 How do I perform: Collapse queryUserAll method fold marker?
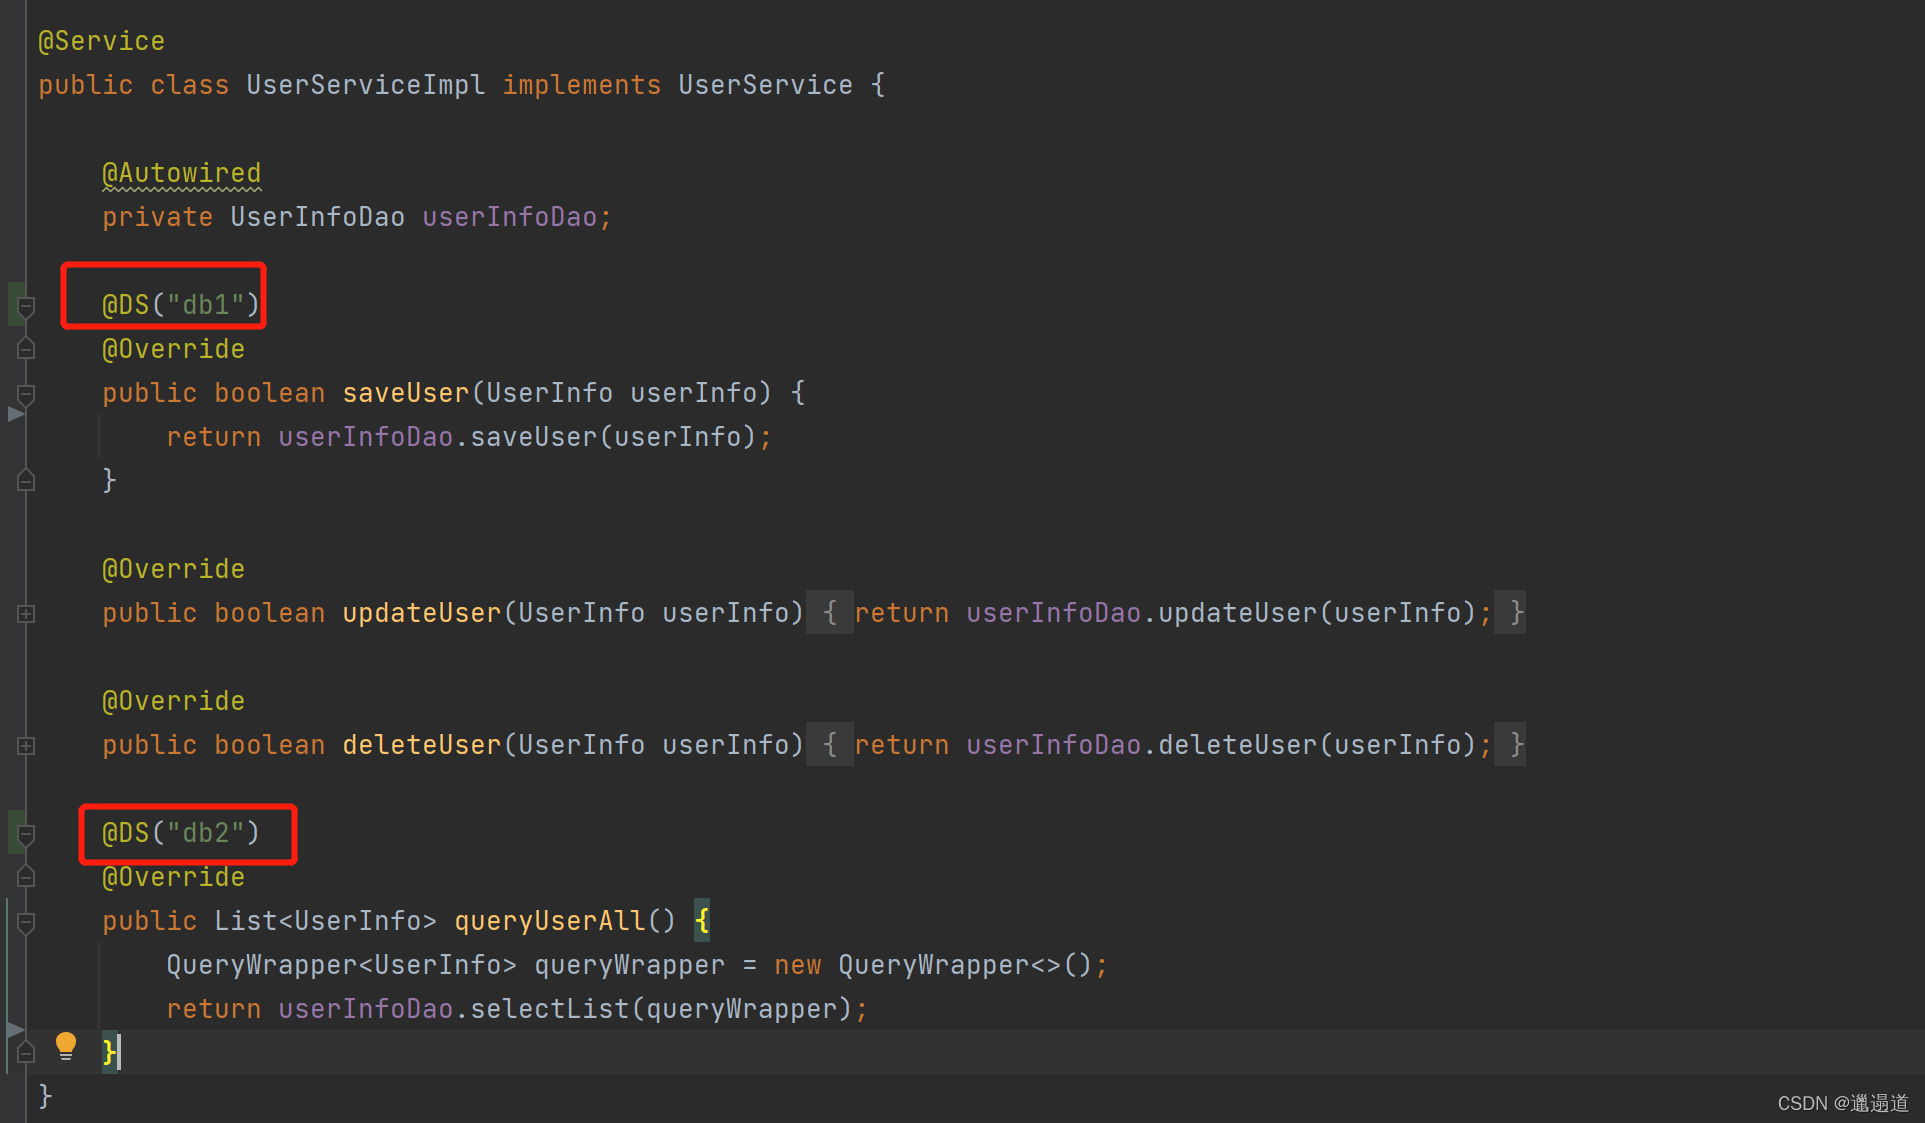[x=27, y=923]
